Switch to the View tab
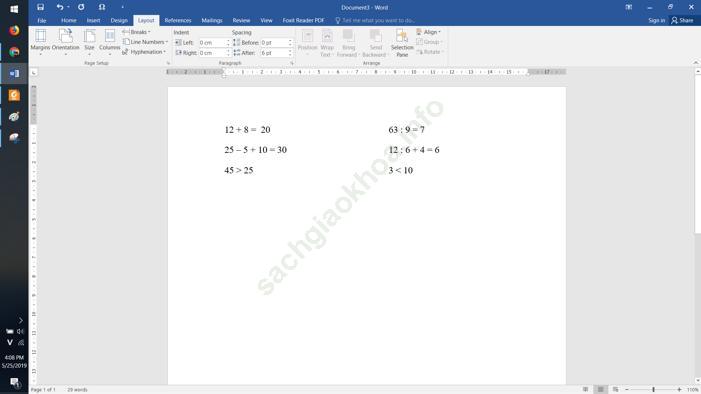Viewport: 701px width, 394px height. 266,21
